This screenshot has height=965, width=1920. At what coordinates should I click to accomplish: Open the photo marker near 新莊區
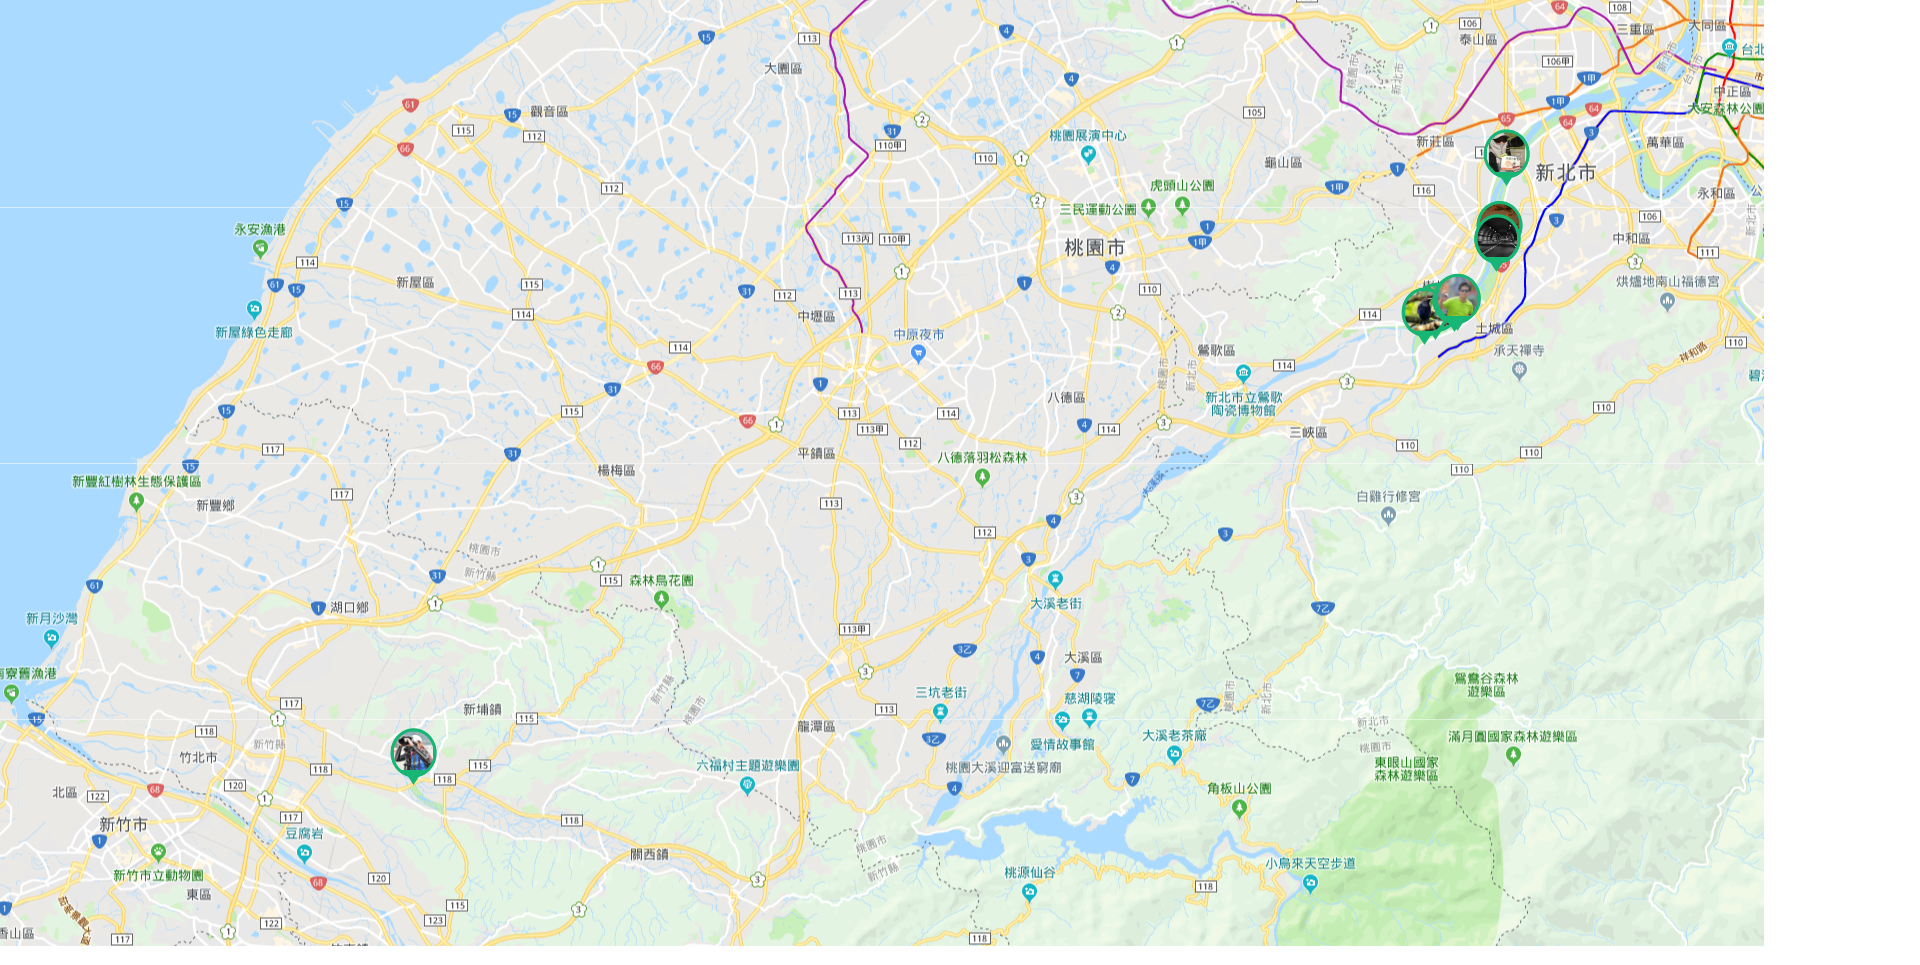[x=1506, y=156]
